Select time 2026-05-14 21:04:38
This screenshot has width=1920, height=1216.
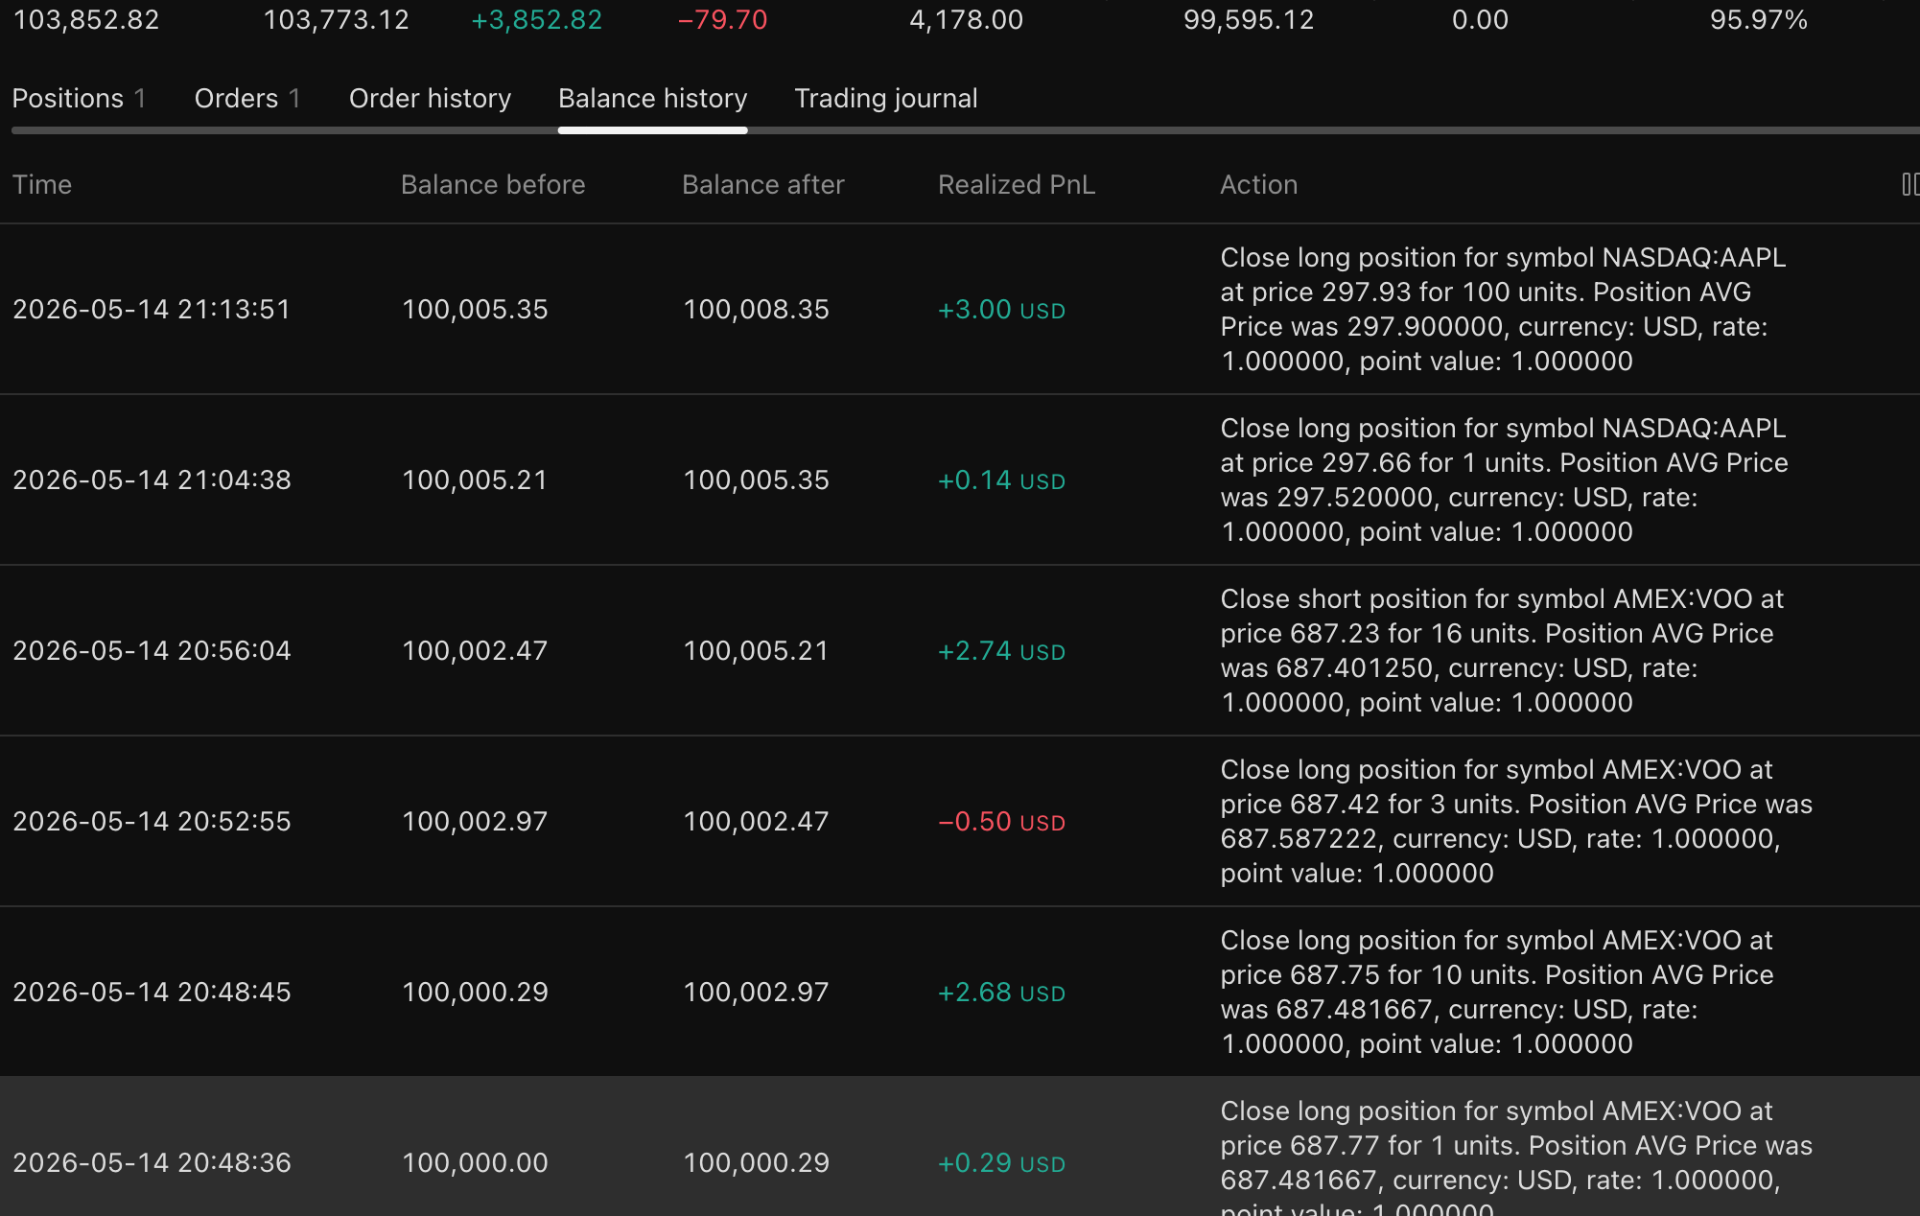pos(152,480)
